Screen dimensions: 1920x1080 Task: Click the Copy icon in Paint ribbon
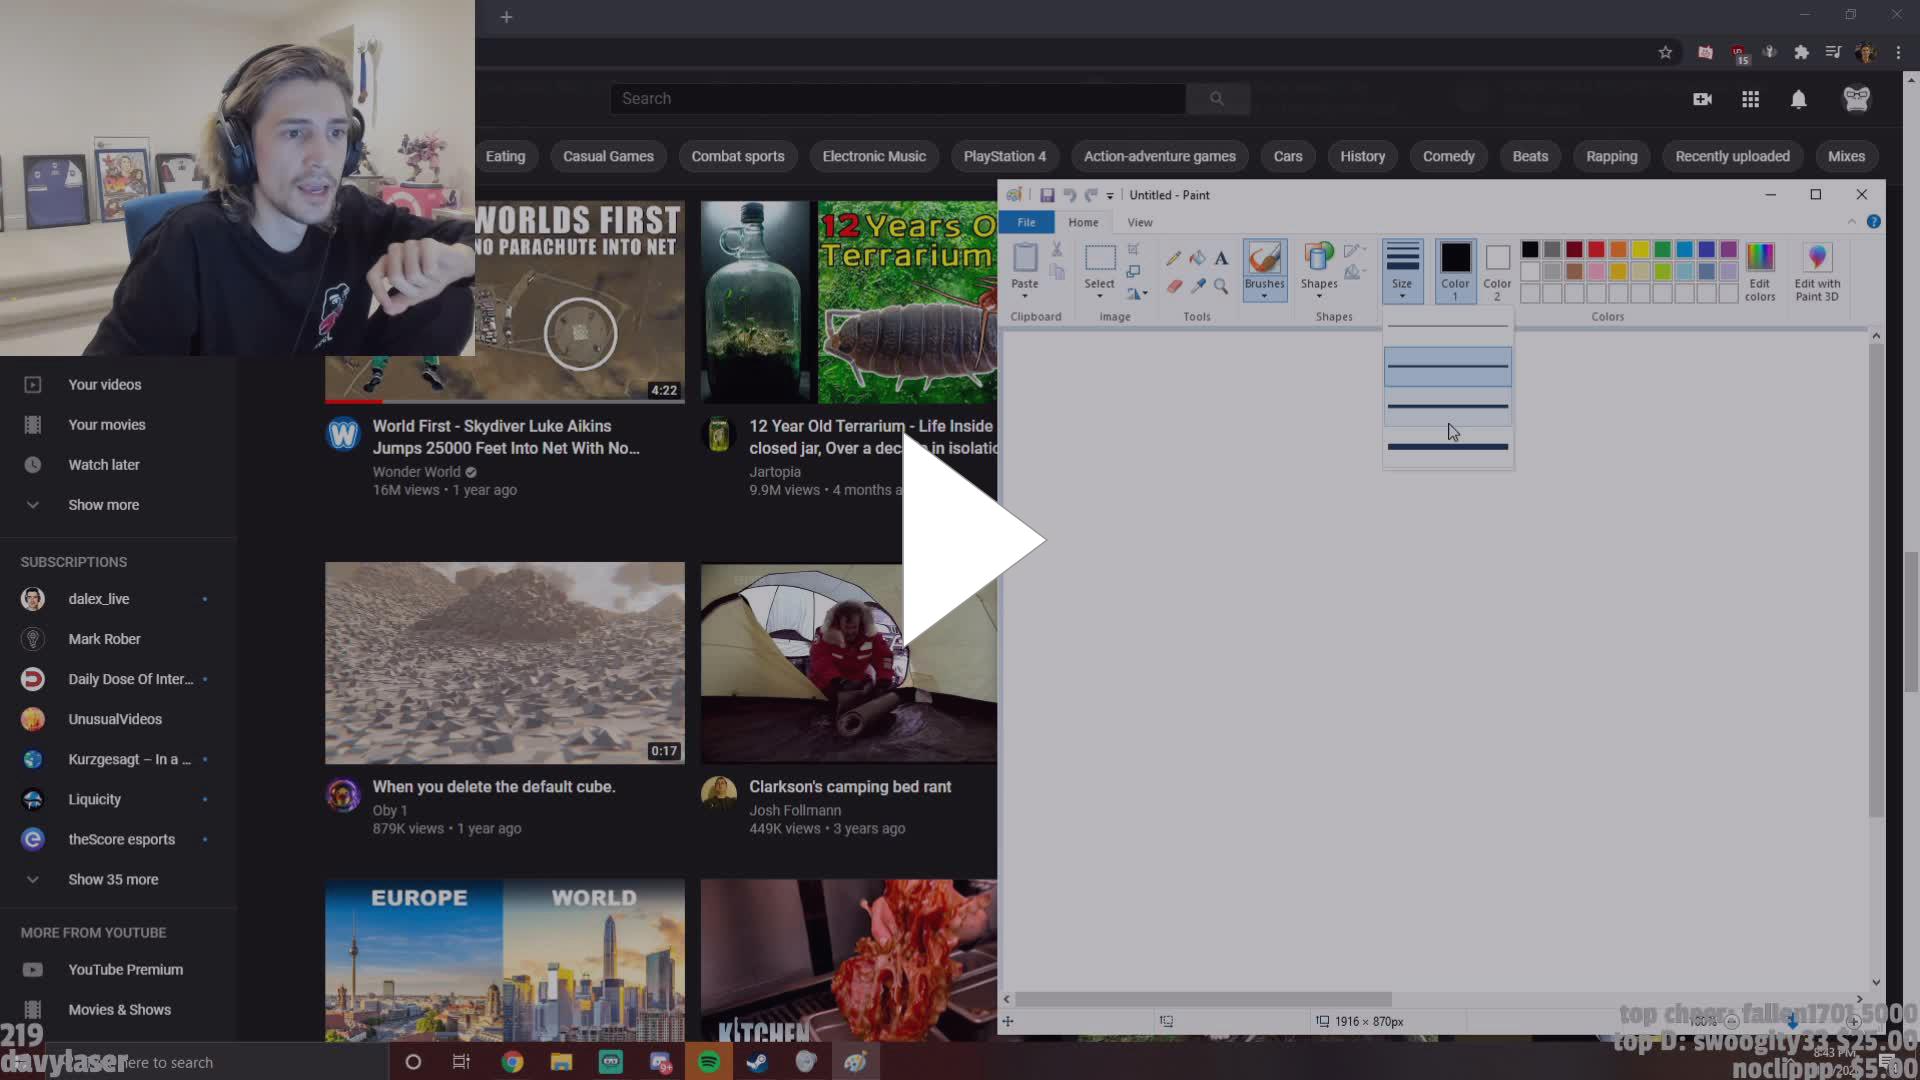coord(1057,272)
